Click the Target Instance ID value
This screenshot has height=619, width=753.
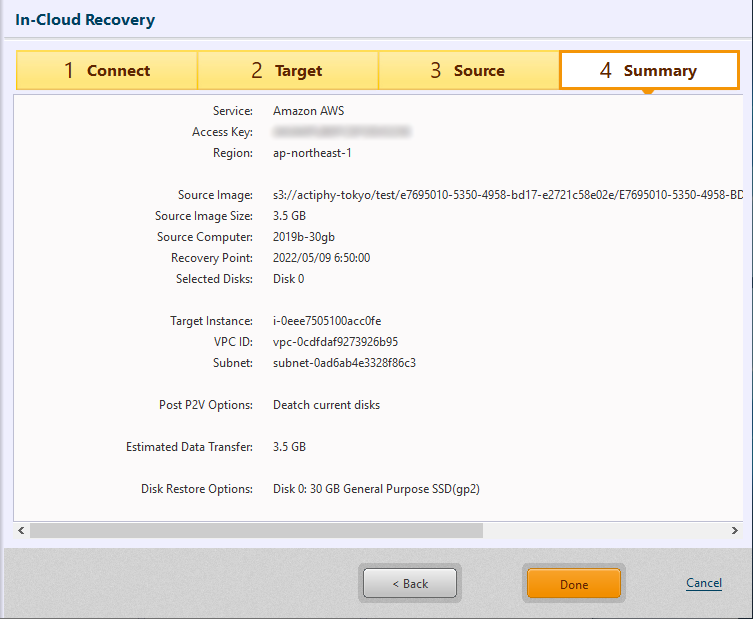[327, 321]
